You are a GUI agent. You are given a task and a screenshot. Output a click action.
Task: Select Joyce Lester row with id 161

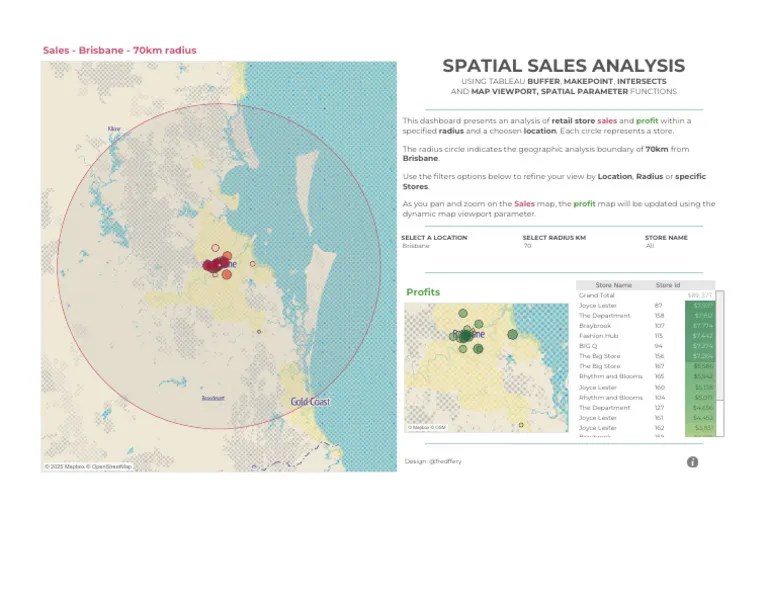click(x=646, y=418)
